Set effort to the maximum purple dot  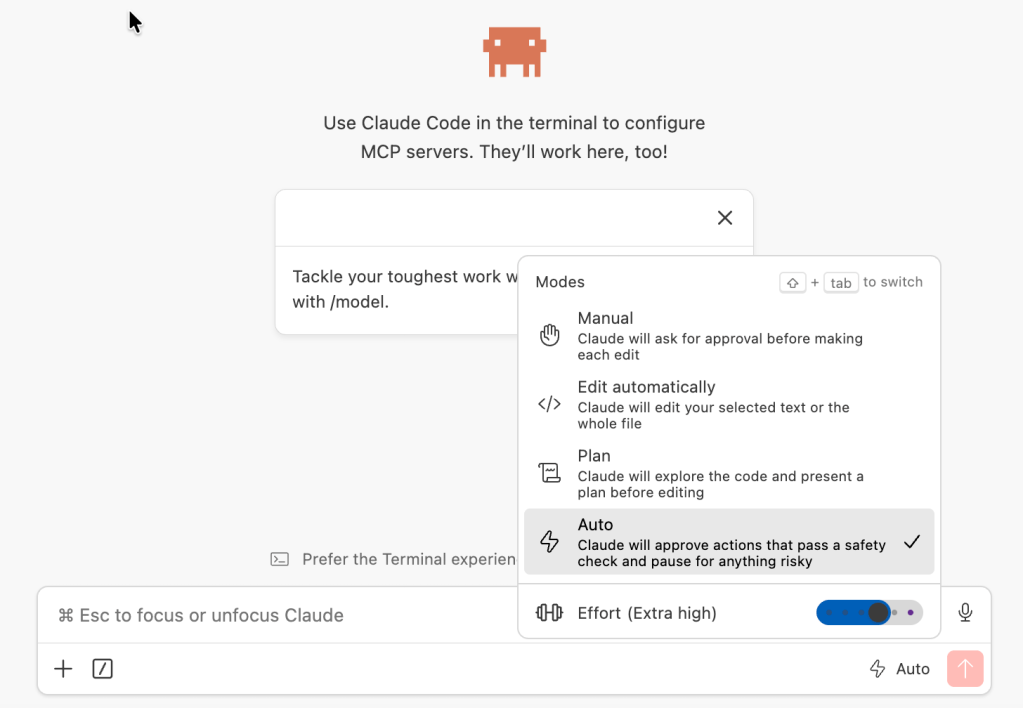click(910, 613)
